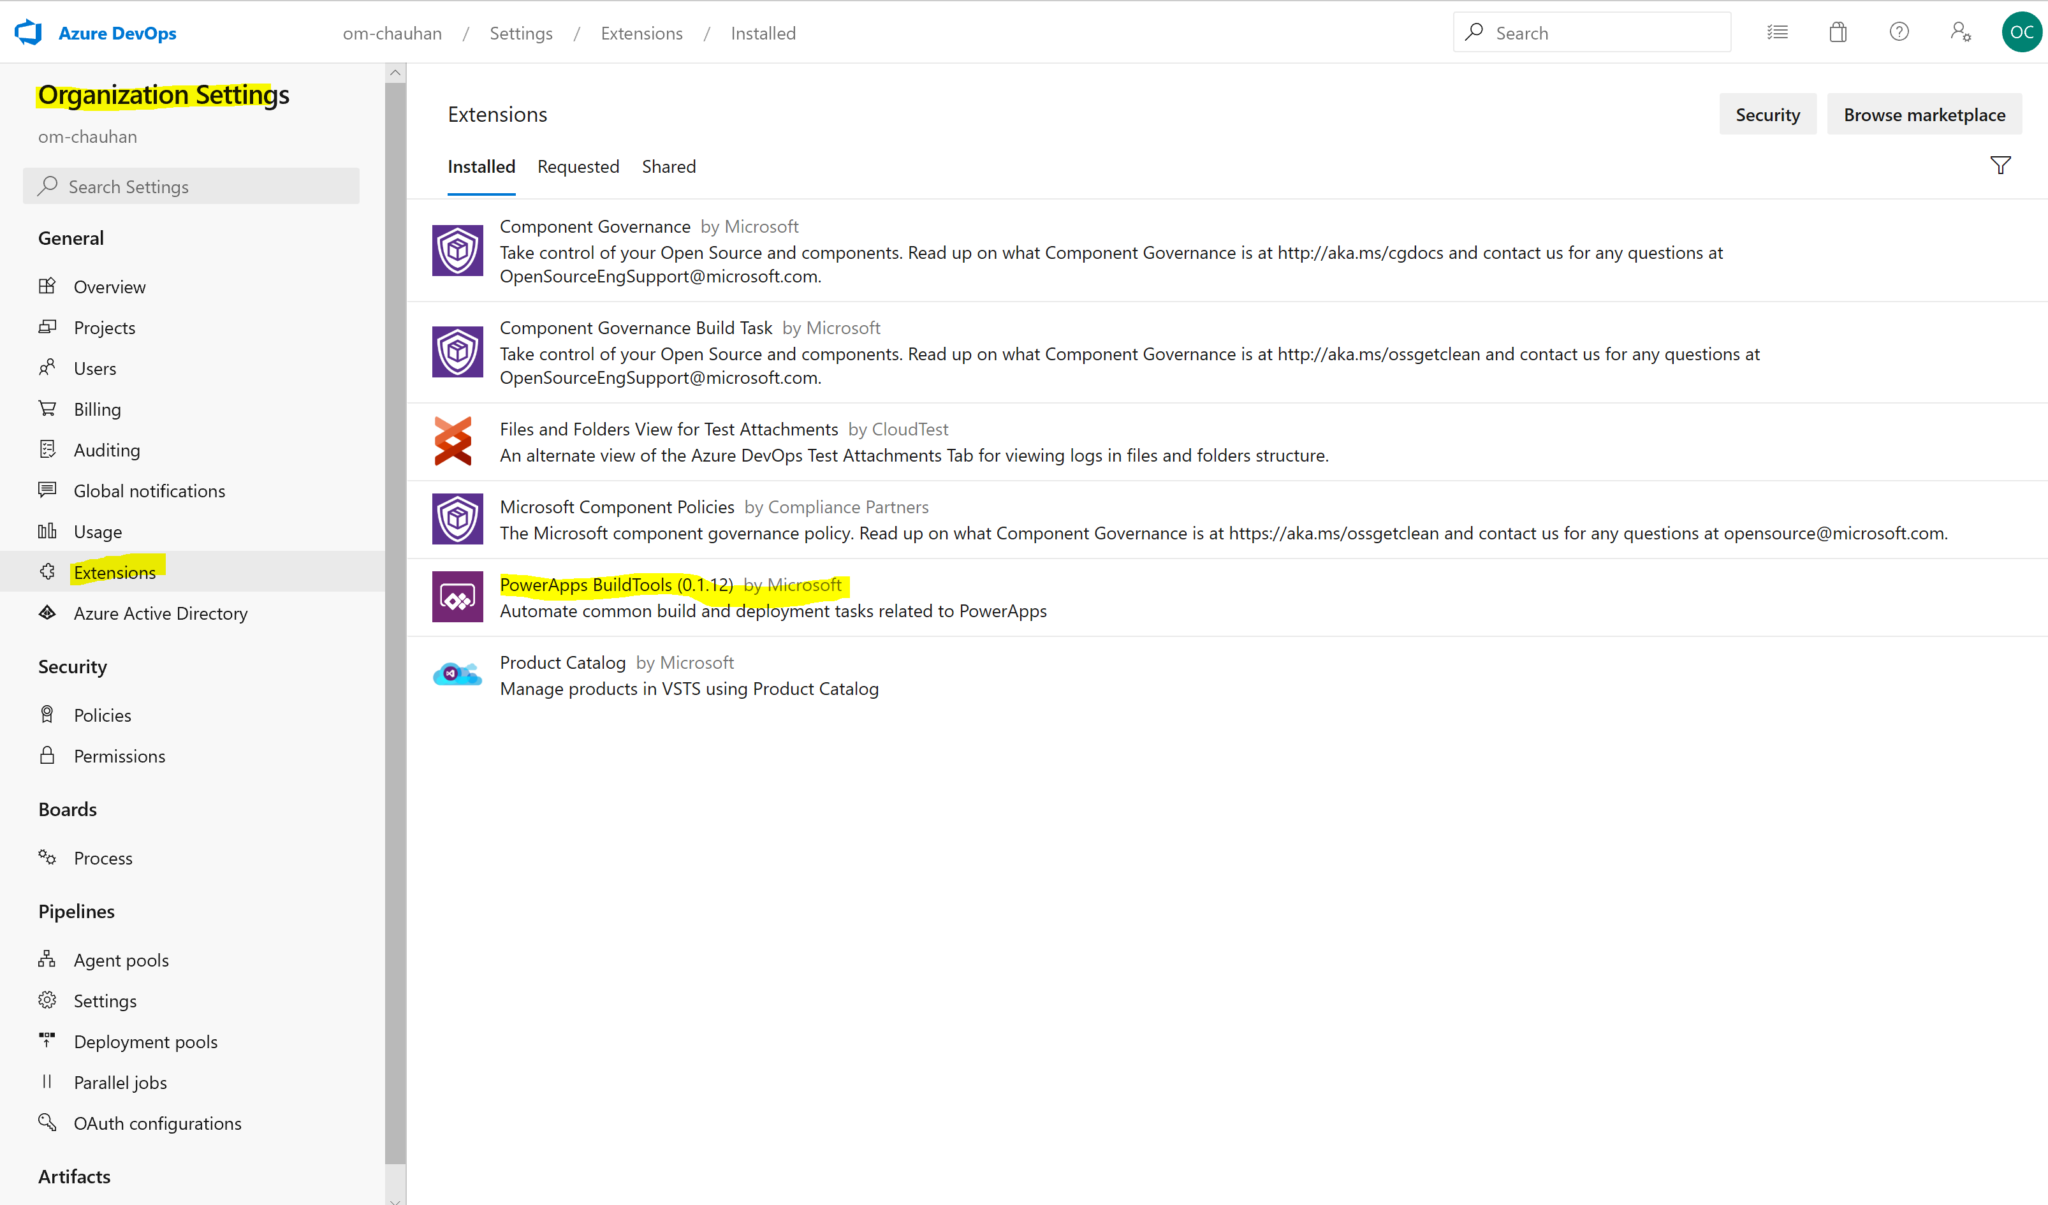Open Settings from the breadcrumb
Viewport: 2048px width, 1205px height.
[x=521, y=33]
